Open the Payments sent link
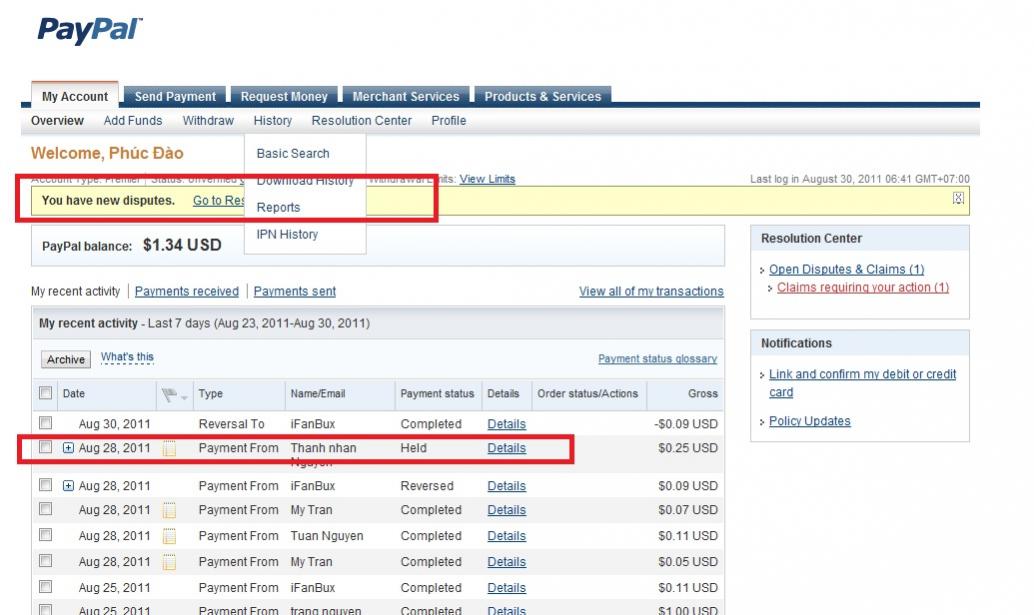The image size is (1034, 615). coord(295,291)
